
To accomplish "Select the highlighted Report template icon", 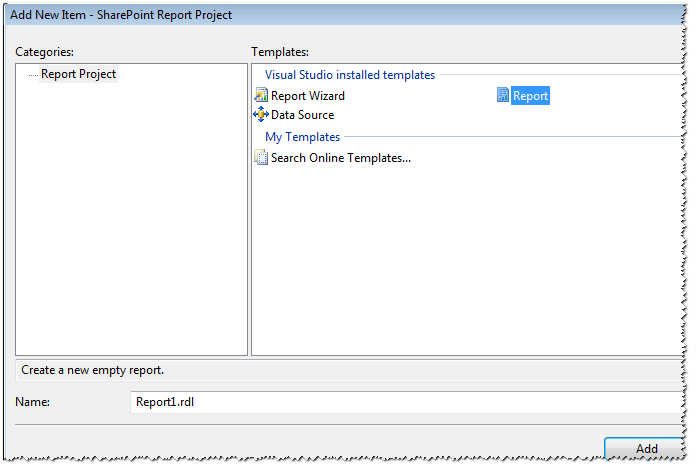I will click(x=503, y=96).
